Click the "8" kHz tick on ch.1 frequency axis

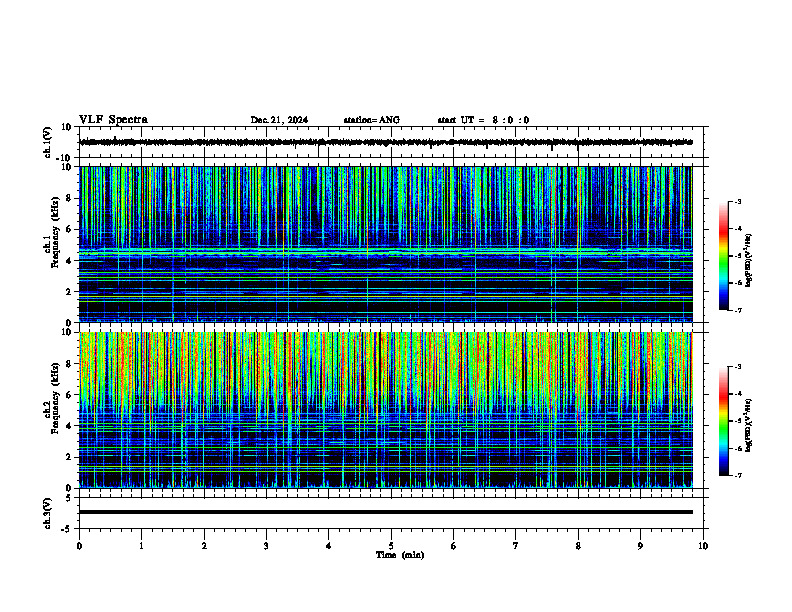[69, 198]
